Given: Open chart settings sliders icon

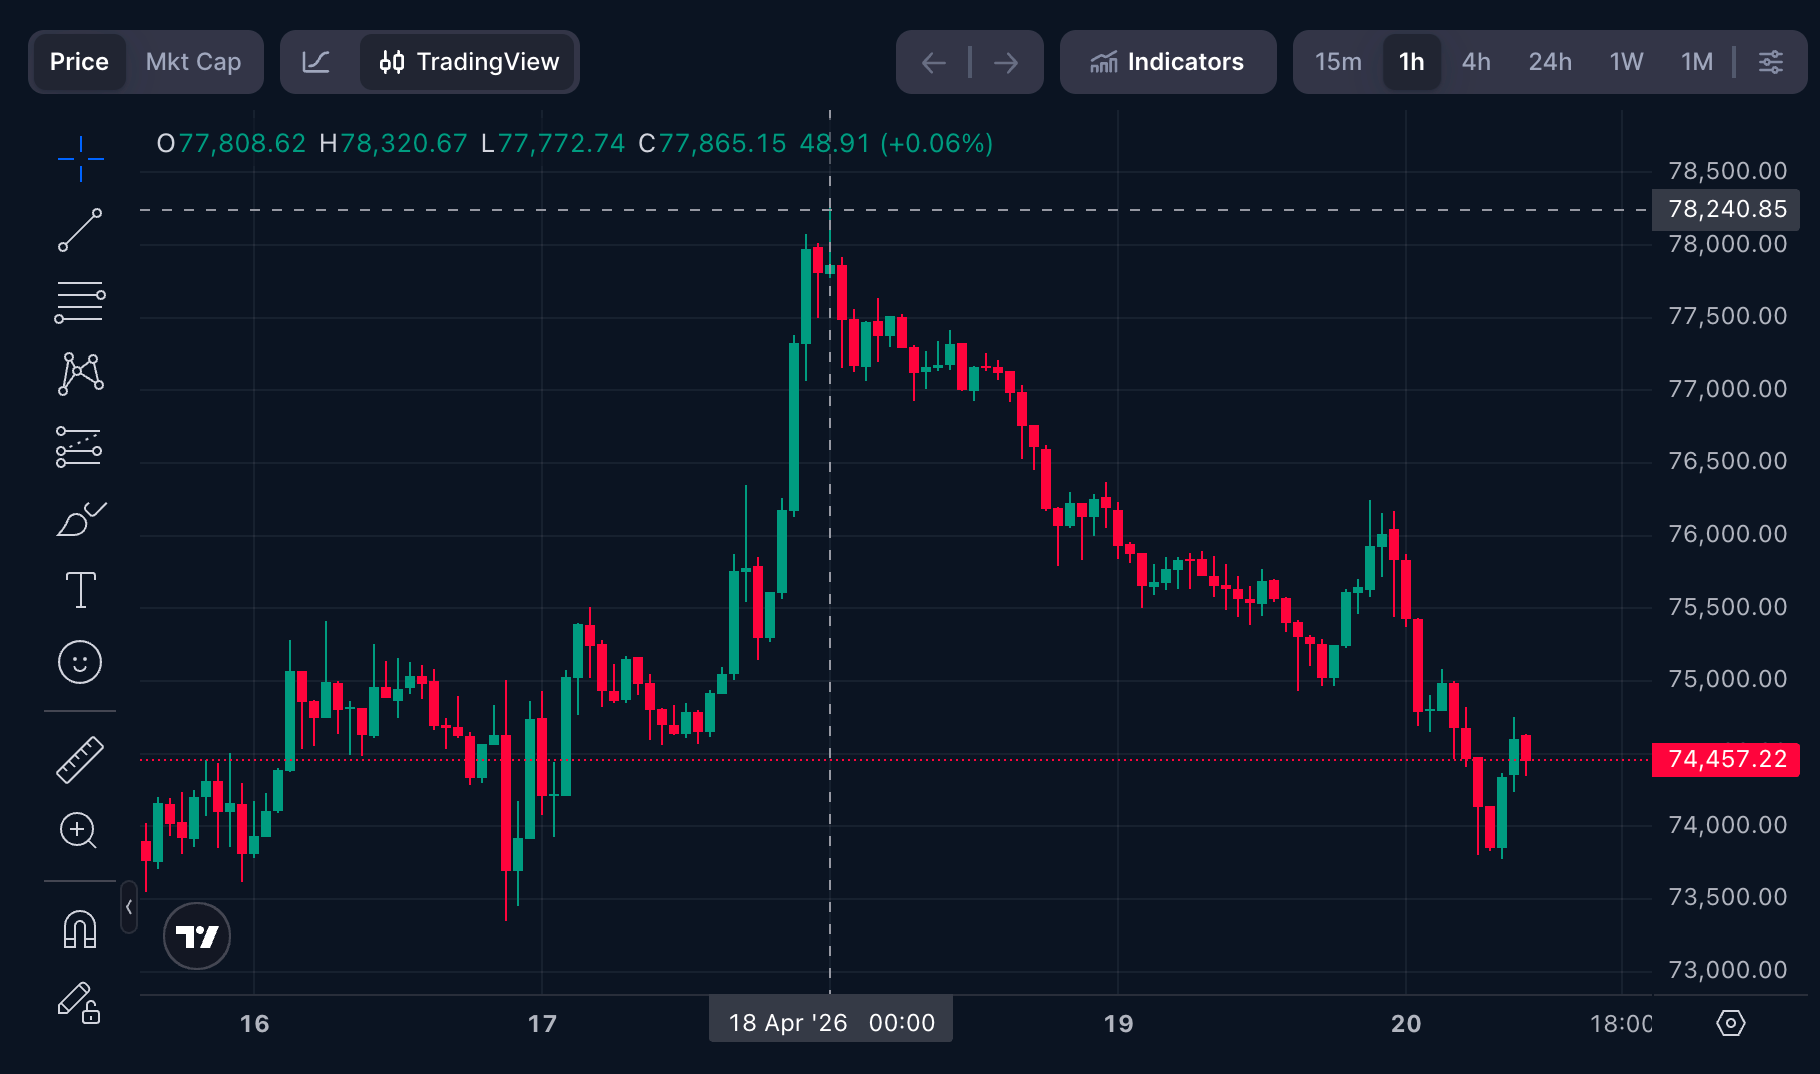Looking at the screenshot, I should pyautogui.click(x=1770, y=62).
